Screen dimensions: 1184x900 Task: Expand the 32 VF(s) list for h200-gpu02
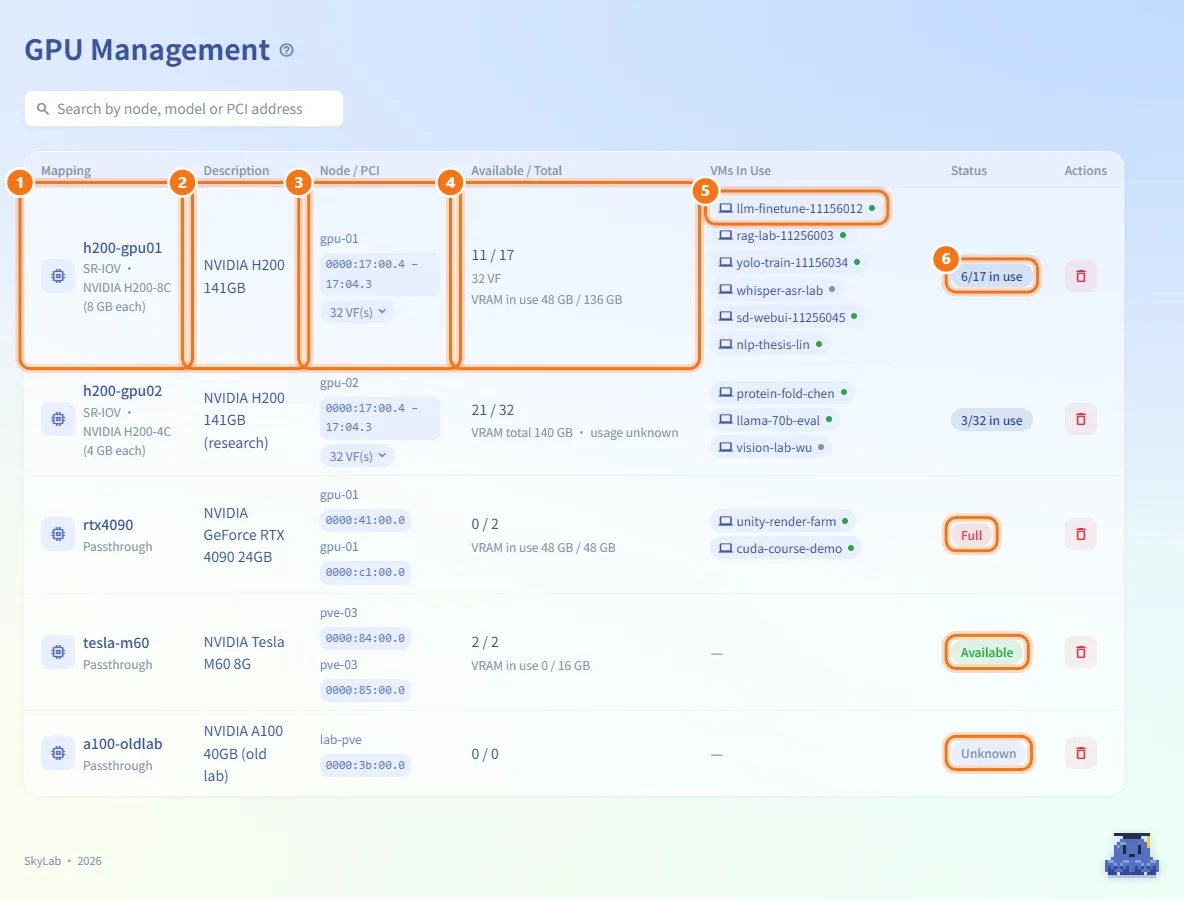click(357, 456)
